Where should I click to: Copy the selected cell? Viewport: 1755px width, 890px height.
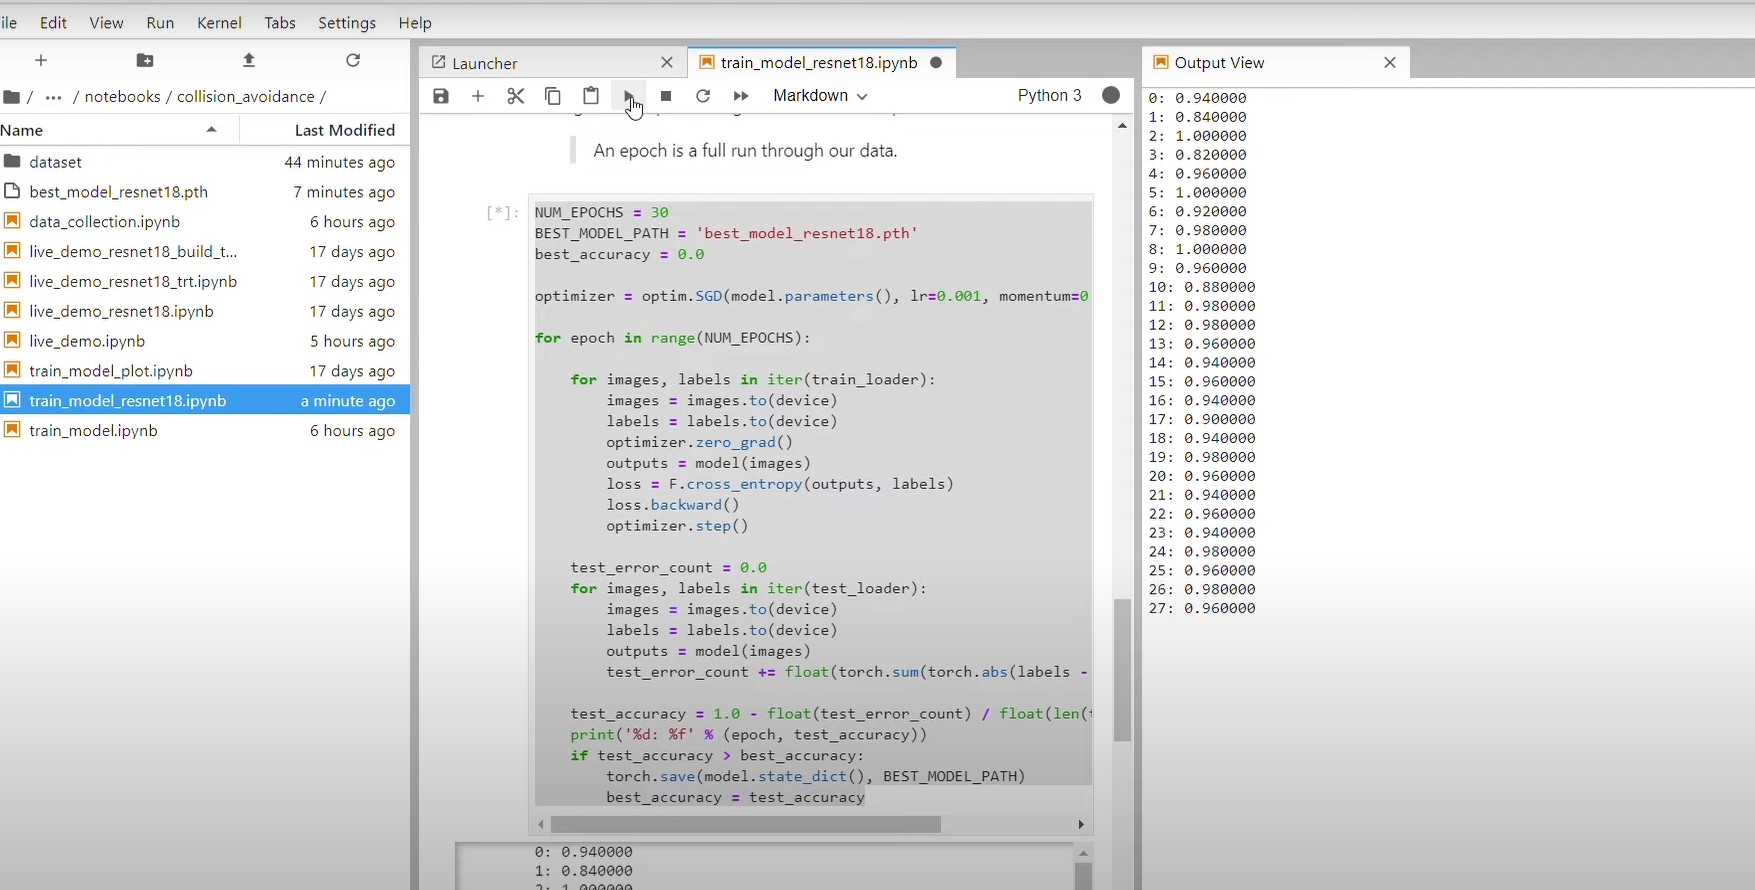553,96
